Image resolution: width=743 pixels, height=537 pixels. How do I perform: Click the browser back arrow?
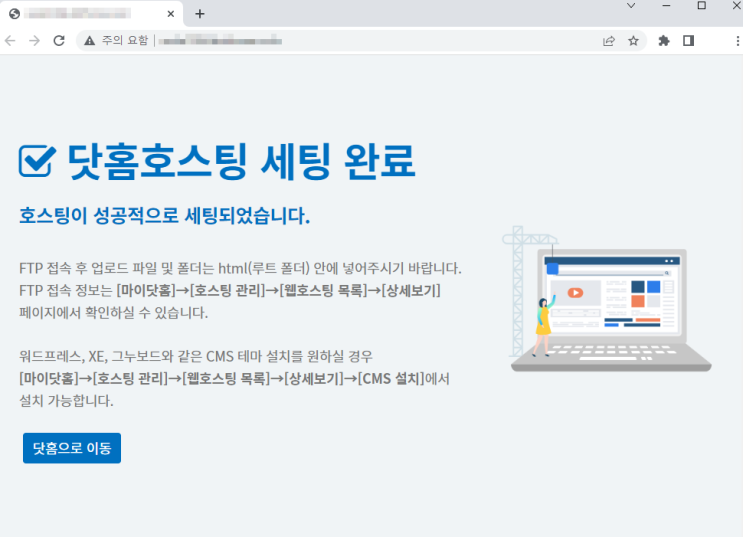[x=10, y=41]
